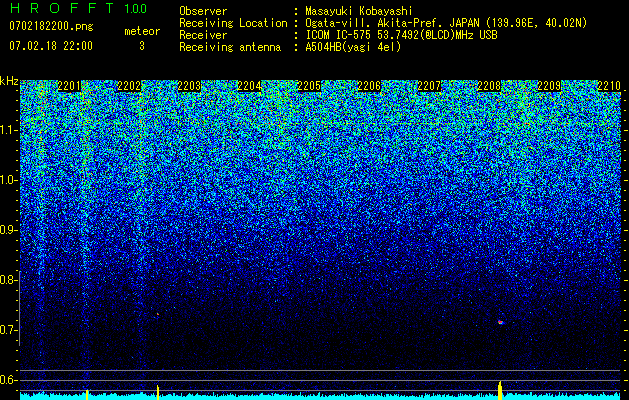Select observer name Masayuki Kobayashi
Image resolution: width=629 pixels, height=400 pixels.
(359, 11)
